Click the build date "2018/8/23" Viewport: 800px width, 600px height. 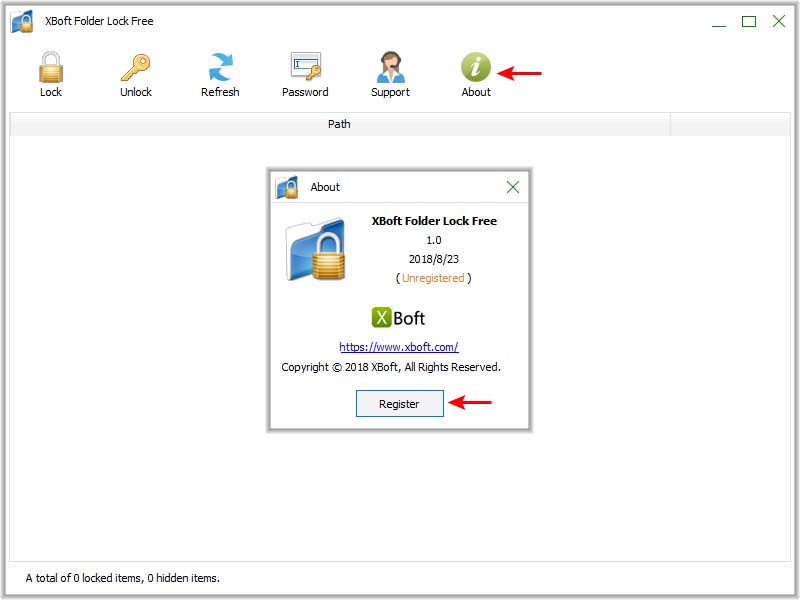[434, 259]
